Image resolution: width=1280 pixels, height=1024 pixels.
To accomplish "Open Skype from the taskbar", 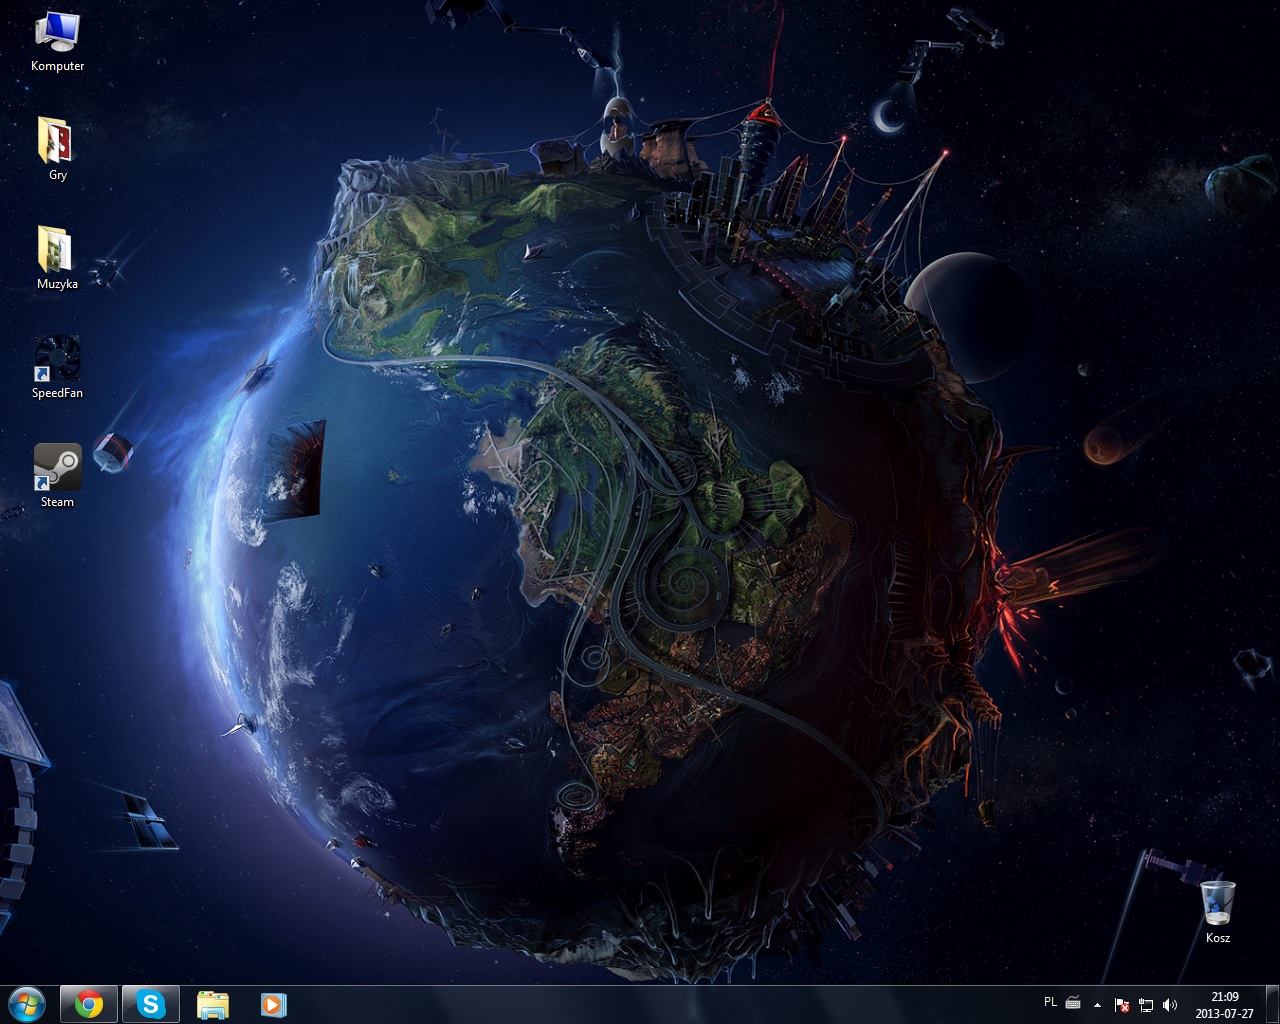I will (151, 1004).
